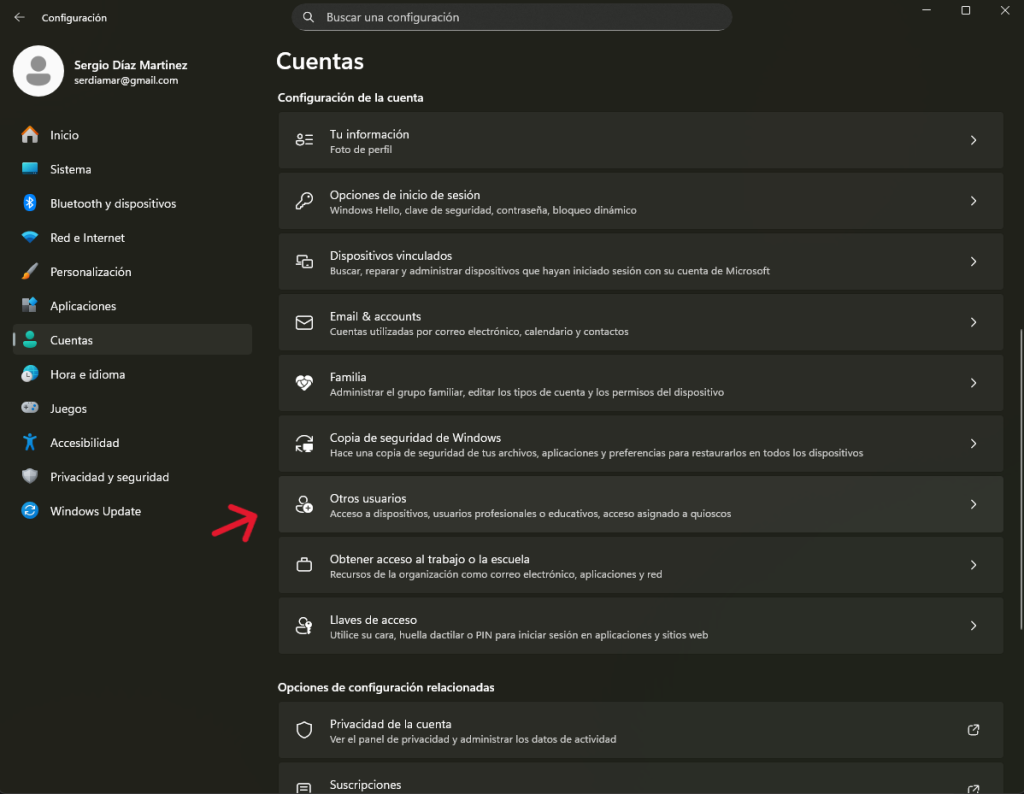This screenshot has width=1024, height=794.
Task: Click the Bluetooth y dispositivos icon
Action: coord(30,203)
